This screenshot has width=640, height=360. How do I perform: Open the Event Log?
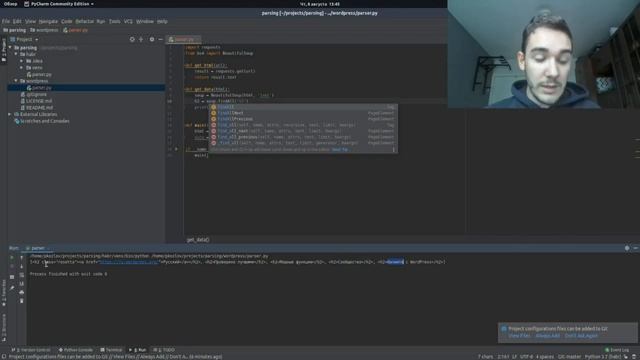[617, 350]
